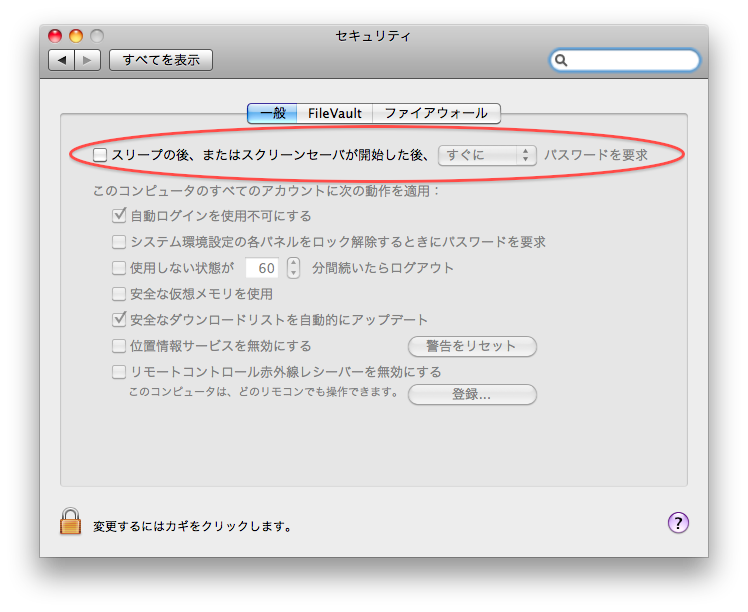Click the minutes stepper arrows
Screen dimensions: 748x612
click(293, 268)
